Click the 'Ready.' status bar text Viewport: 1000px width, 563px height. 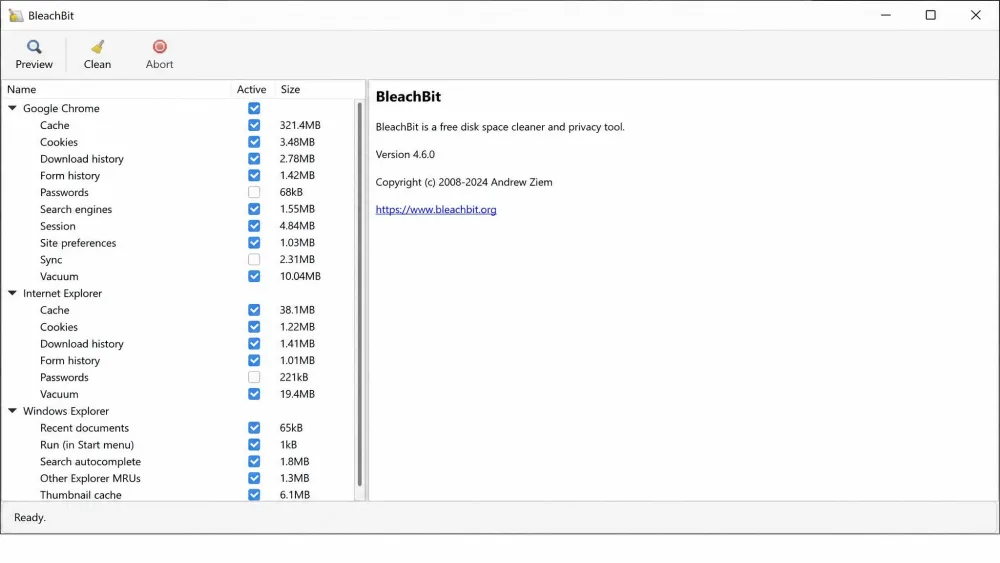point(30,517)
